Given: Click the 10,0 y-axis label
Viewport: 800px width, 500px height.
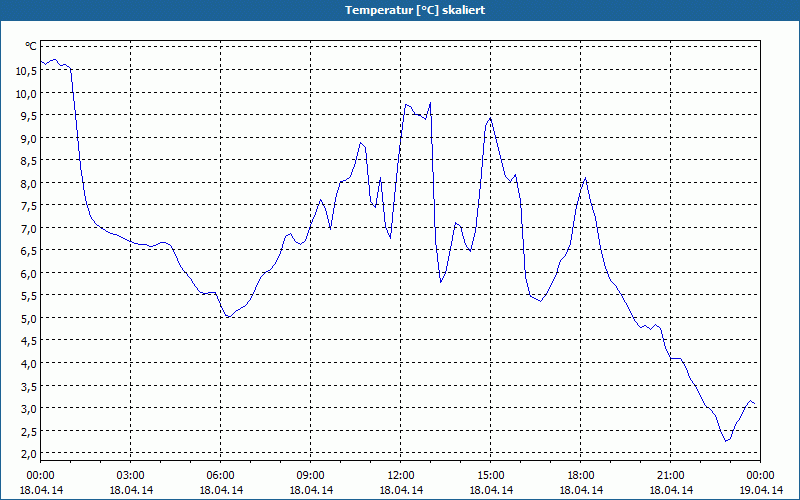Looking at the screenshot, I should pyautogui.click(x=26, y=93).
